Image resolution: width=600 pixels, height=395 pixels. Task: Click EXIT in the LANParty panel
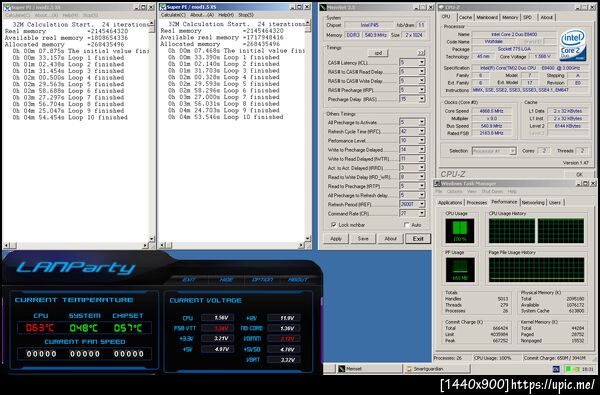(189, 280)
